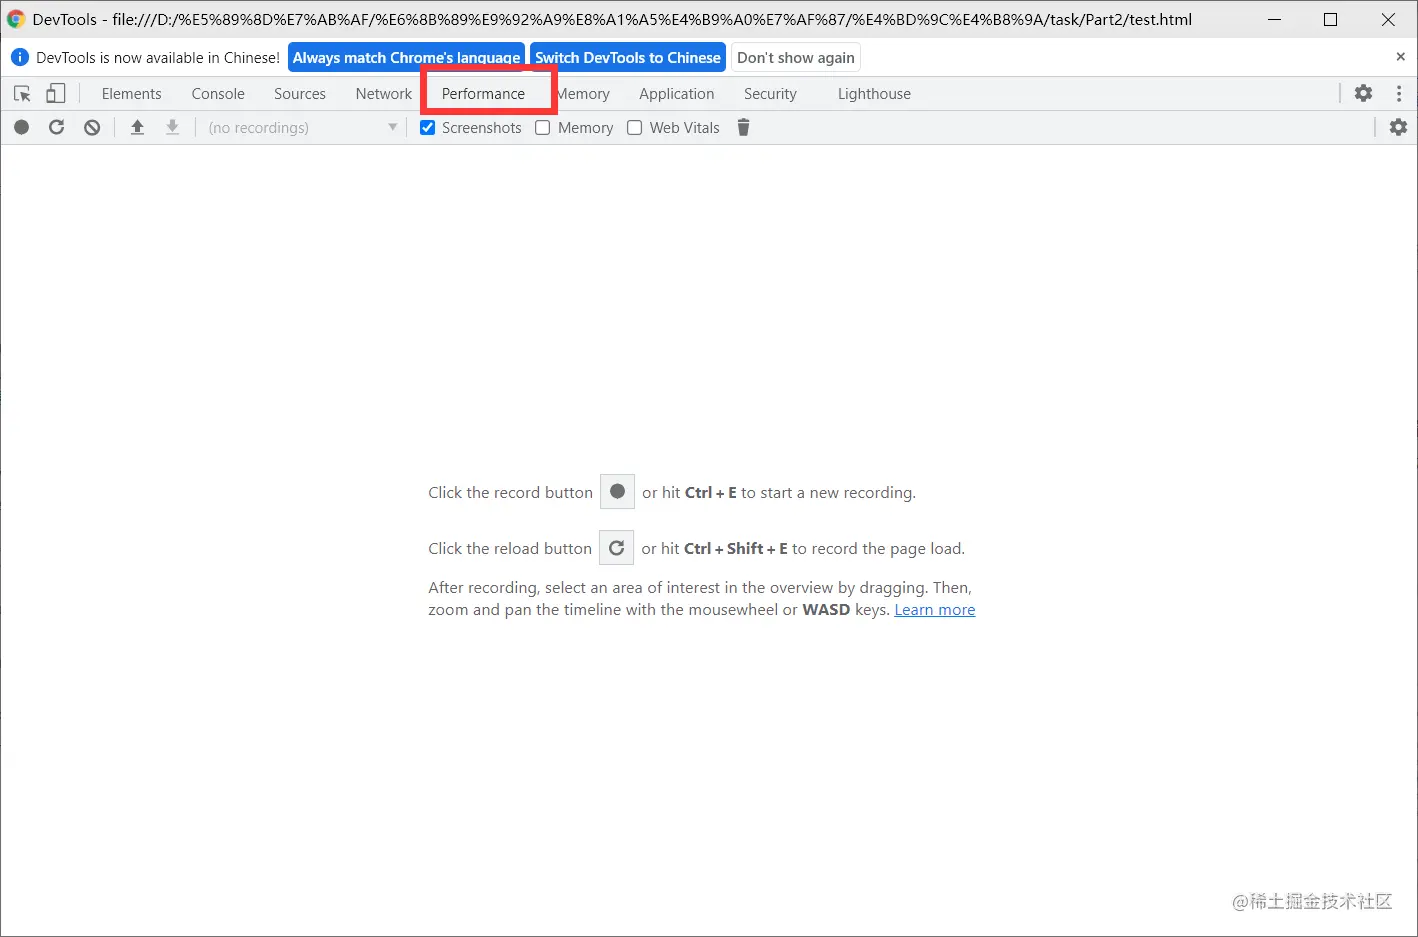Open the (no recordings) dropdown
The width and height of the screenshot is (1418, 937).
(302, 127)
